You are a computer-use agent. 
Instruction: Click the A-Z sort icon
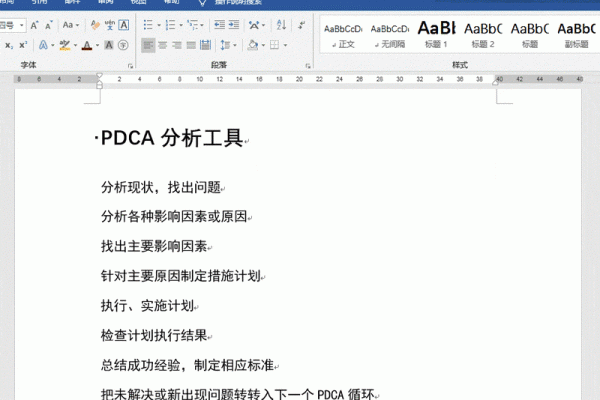(x=281, y=25)
